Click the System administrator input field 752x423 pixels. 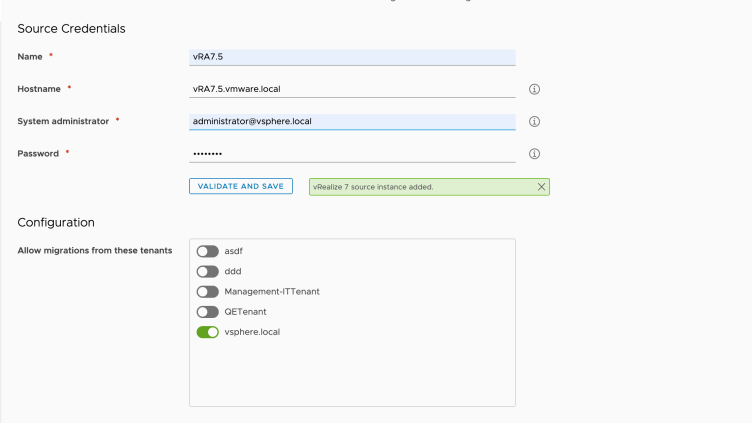tap(352, 122)
